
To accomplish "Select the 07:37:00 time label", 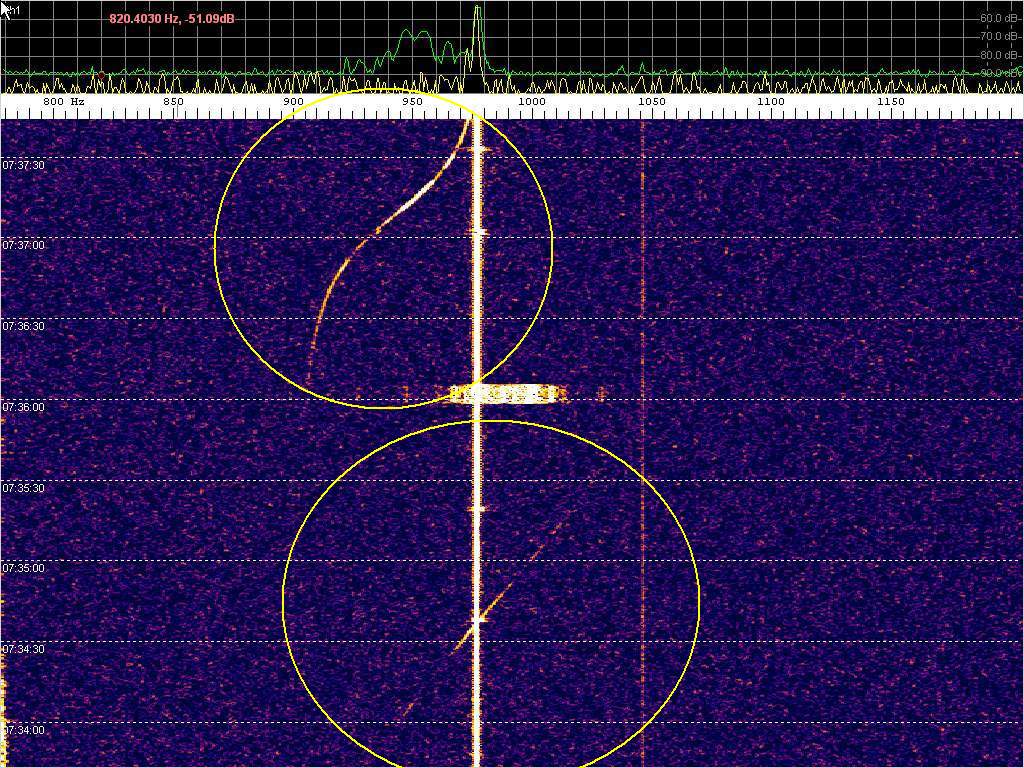I will tap(23, 246).
